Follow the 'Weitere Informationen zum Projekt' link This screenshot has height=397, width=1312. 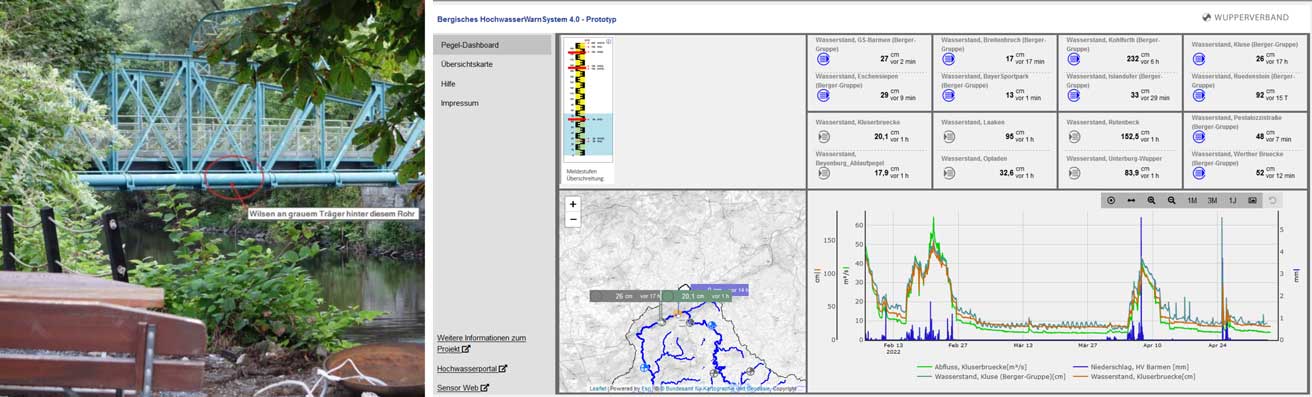(481, 343)
